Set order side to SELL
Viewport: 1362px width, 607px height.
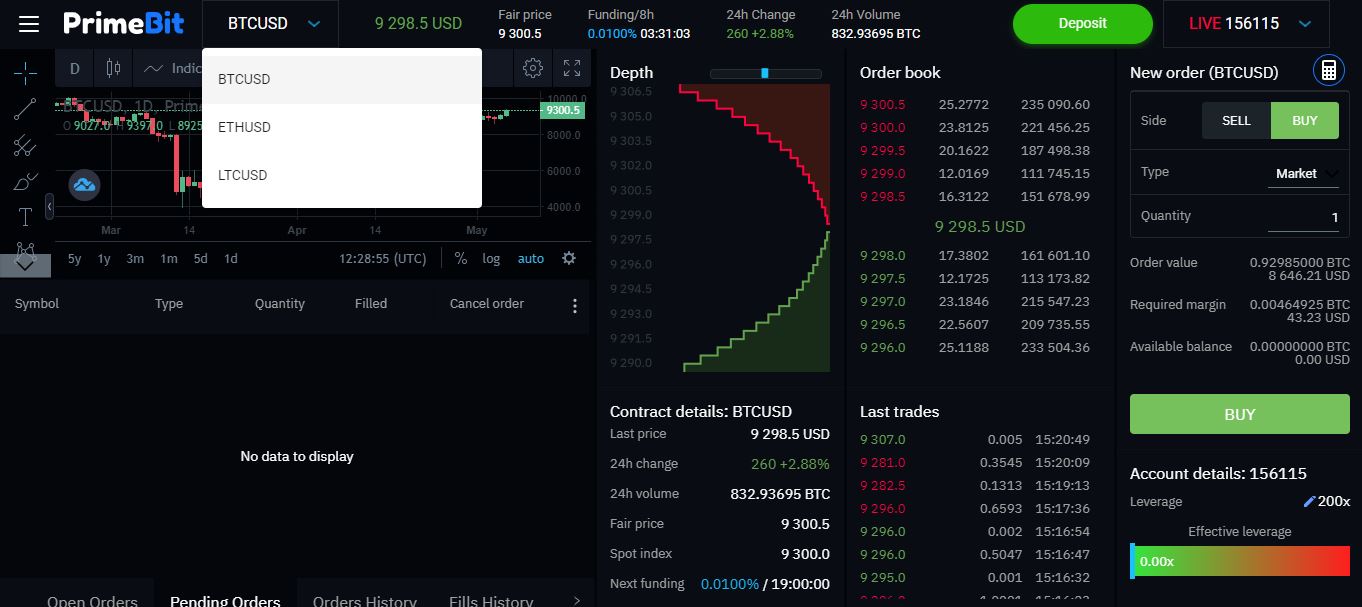(x=1236, y=120)
